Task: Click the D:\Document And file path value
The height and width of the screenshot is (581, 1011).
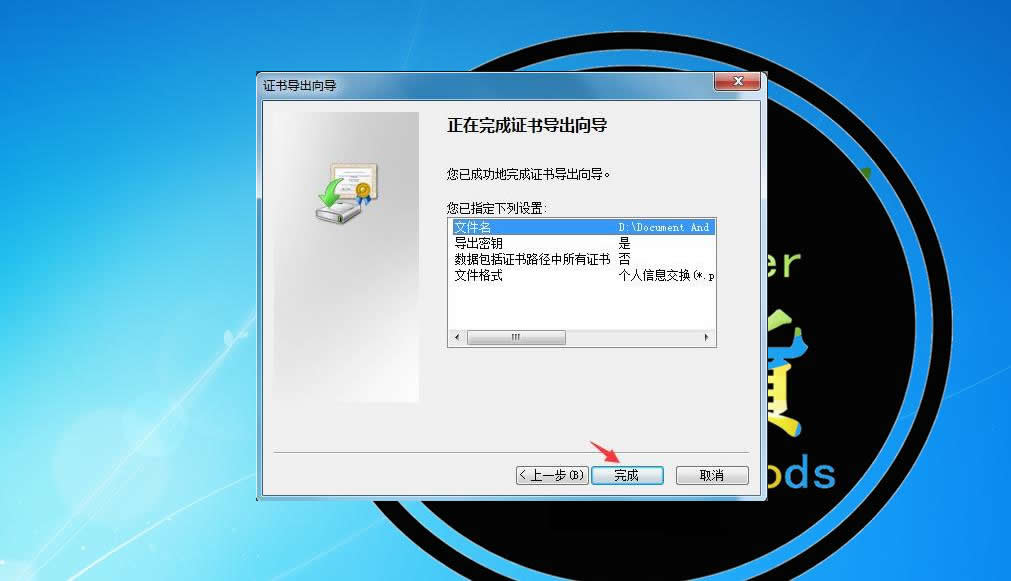Action: pos(665,227)
